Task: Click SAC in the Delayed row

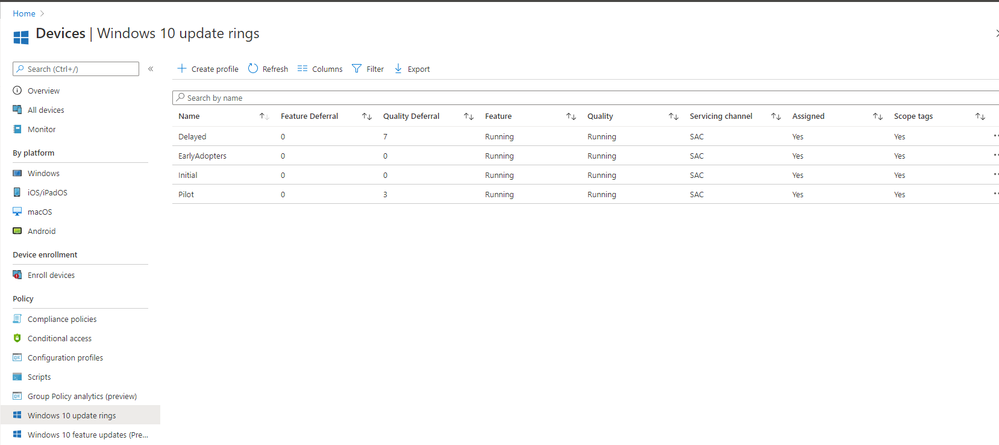Action: click(x=696, y=136)
